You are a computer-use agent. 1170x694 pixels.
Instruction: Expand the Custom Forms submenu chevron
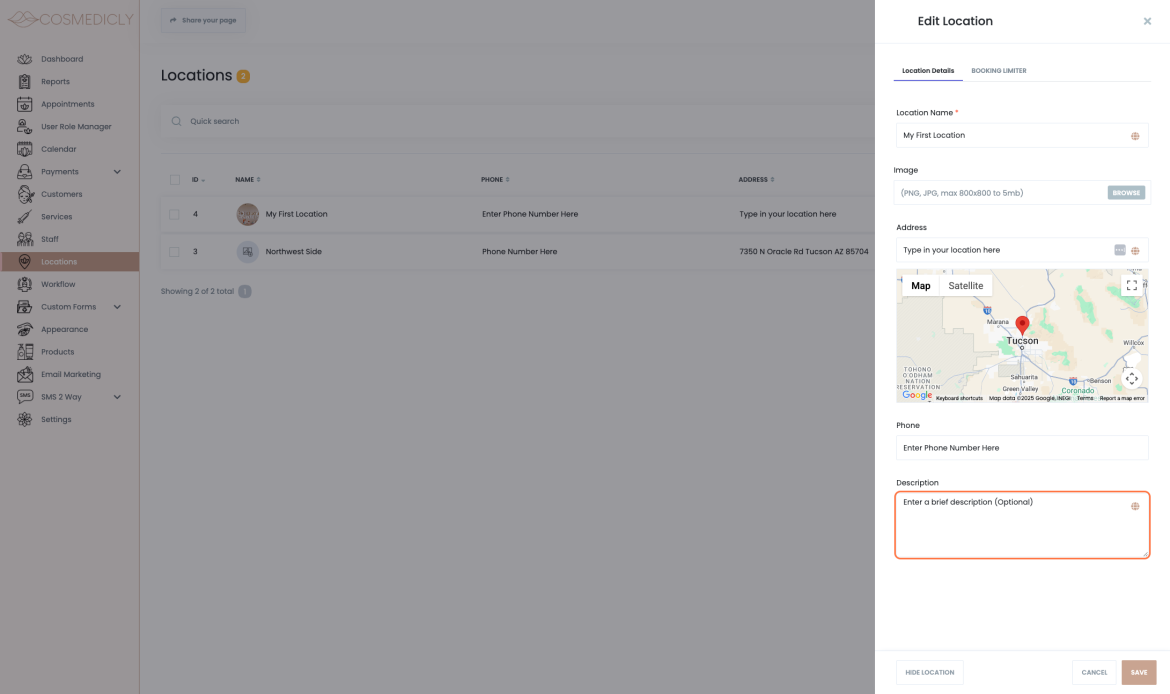[117, 307]
